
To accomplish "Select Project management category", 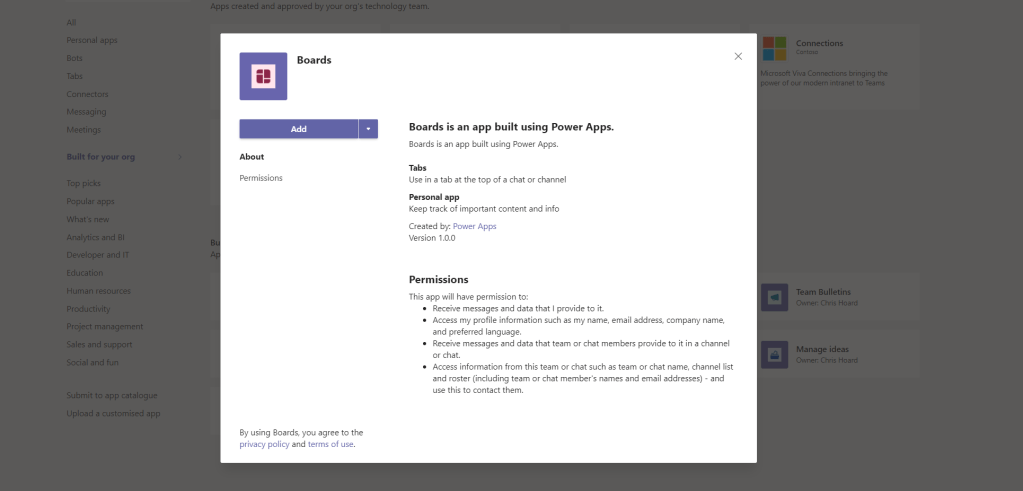I will [x=105, y=327].
